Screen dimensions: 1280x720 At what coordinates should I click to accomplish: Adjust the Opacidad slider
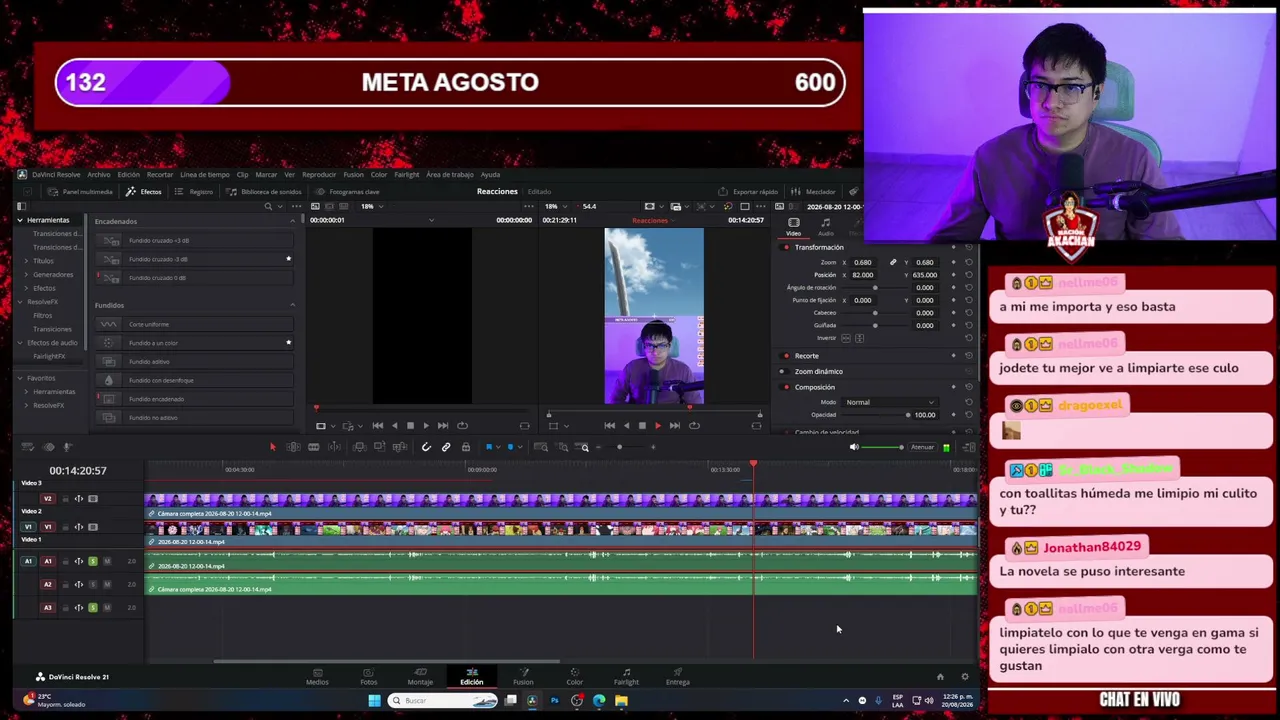[874, 415]
